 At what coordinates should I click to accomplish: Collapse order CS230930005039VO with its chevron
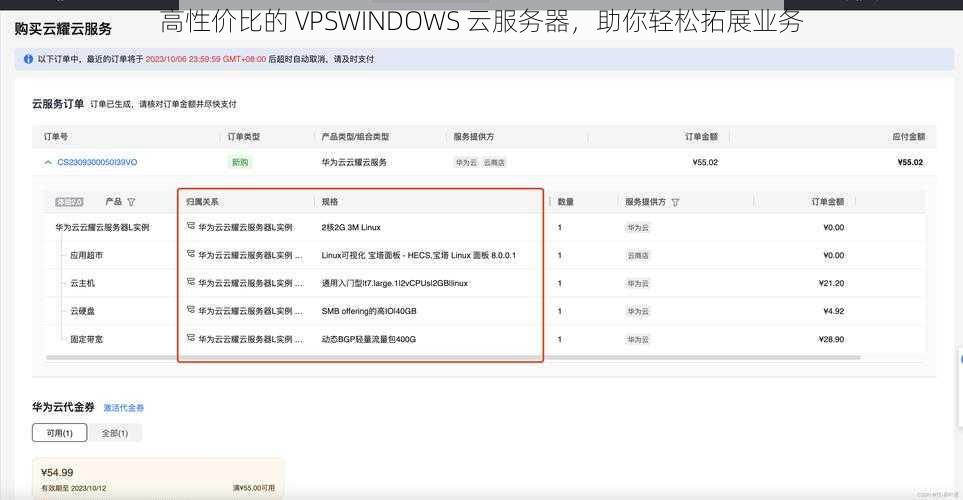48,162
